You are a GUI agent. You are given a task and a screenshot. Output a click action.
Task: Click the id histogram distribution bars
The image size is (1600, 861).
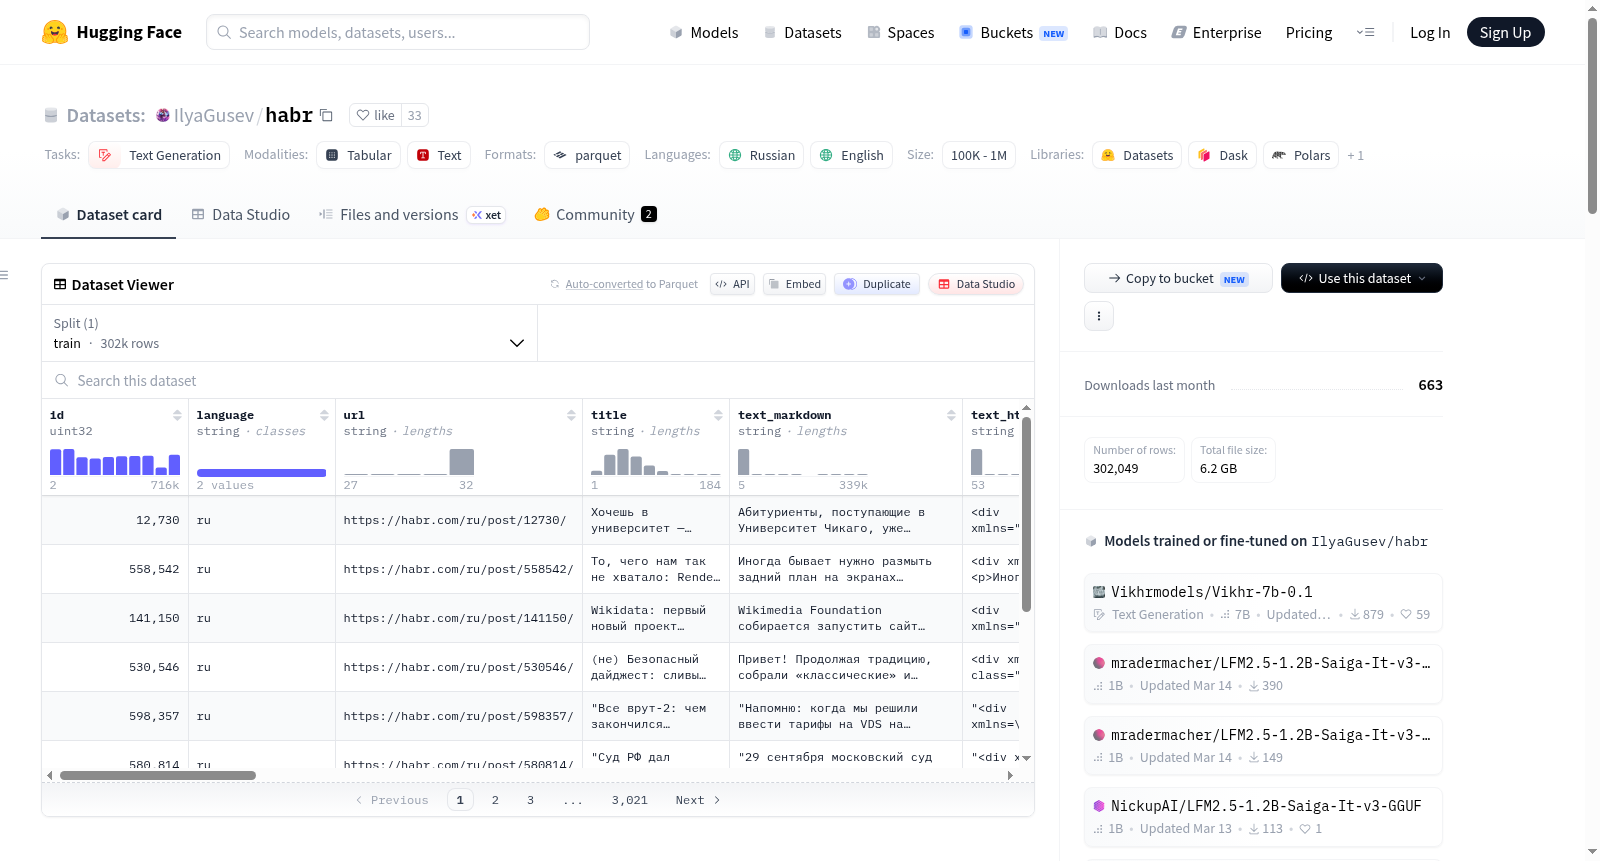pos(115,462)
